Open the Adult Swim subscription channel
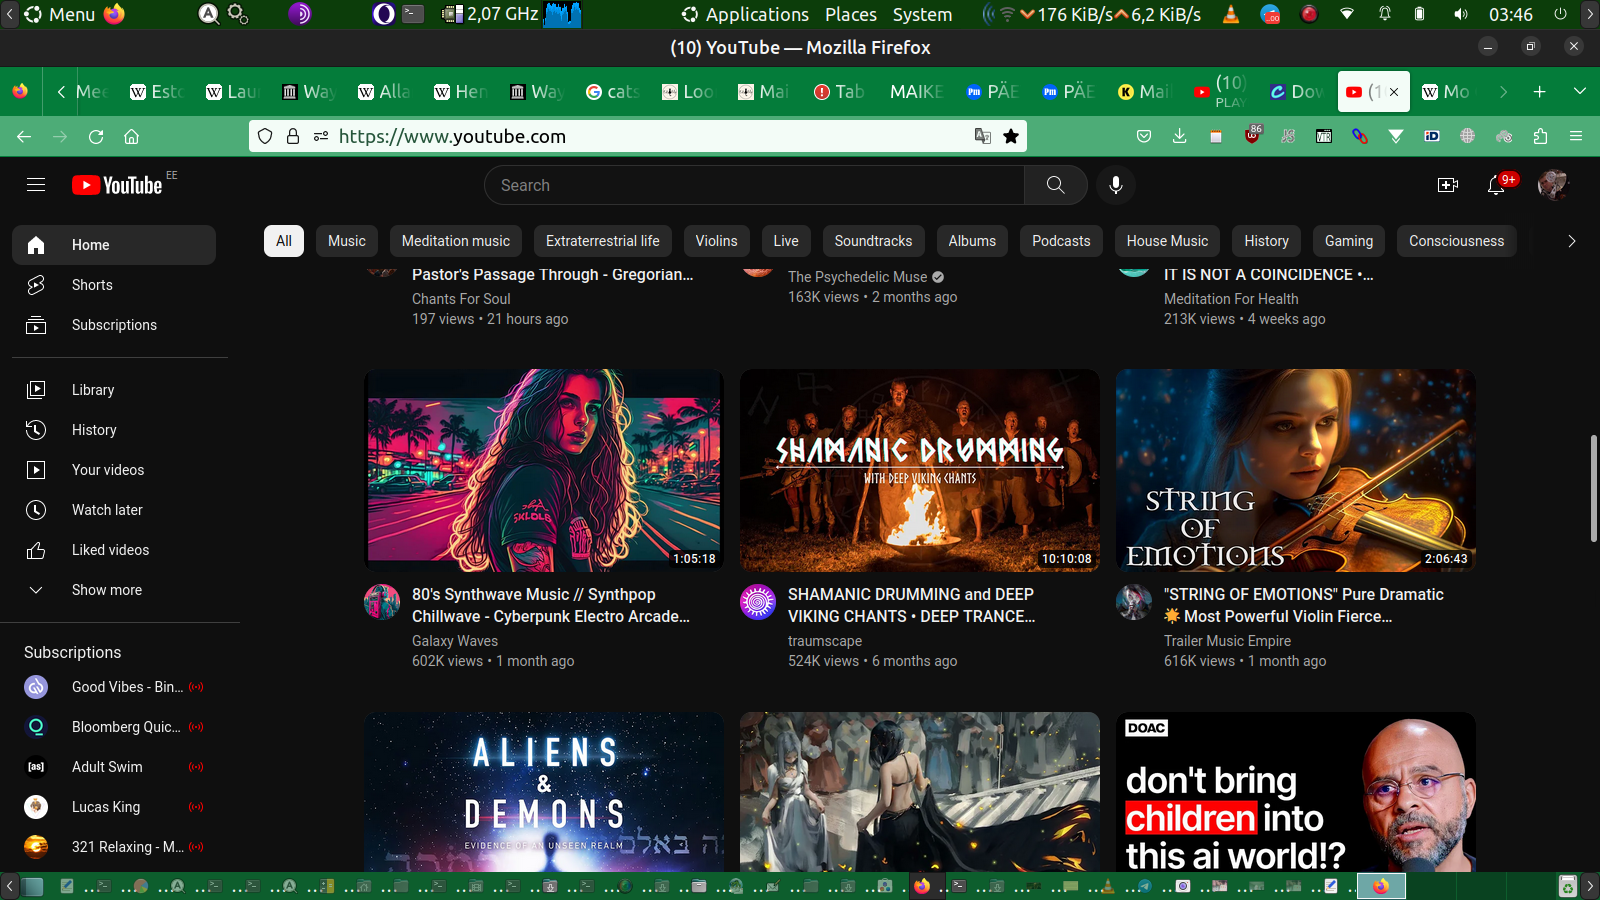 pos(107,767)
